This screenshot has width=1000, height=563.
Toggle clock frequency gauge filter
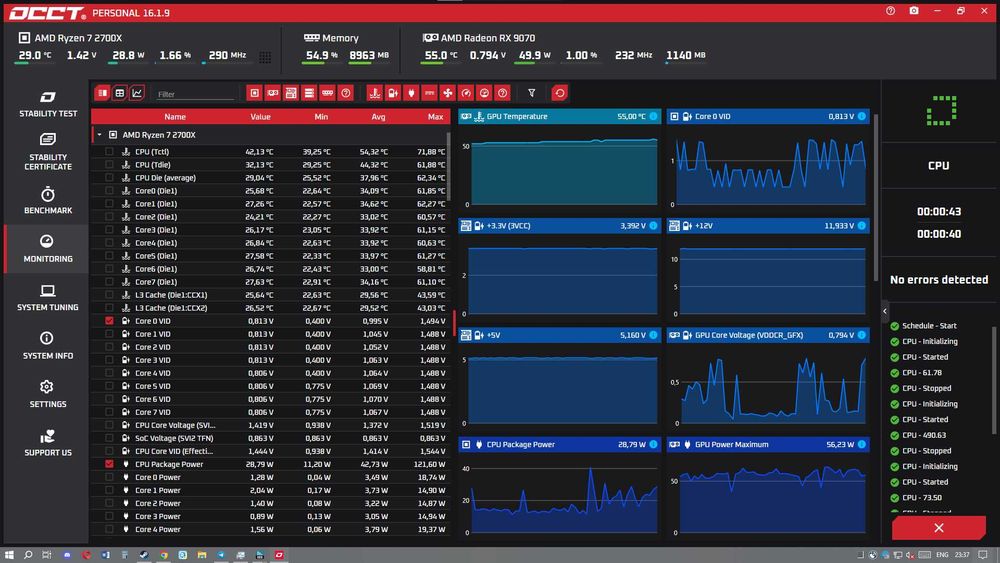[466, 93]
